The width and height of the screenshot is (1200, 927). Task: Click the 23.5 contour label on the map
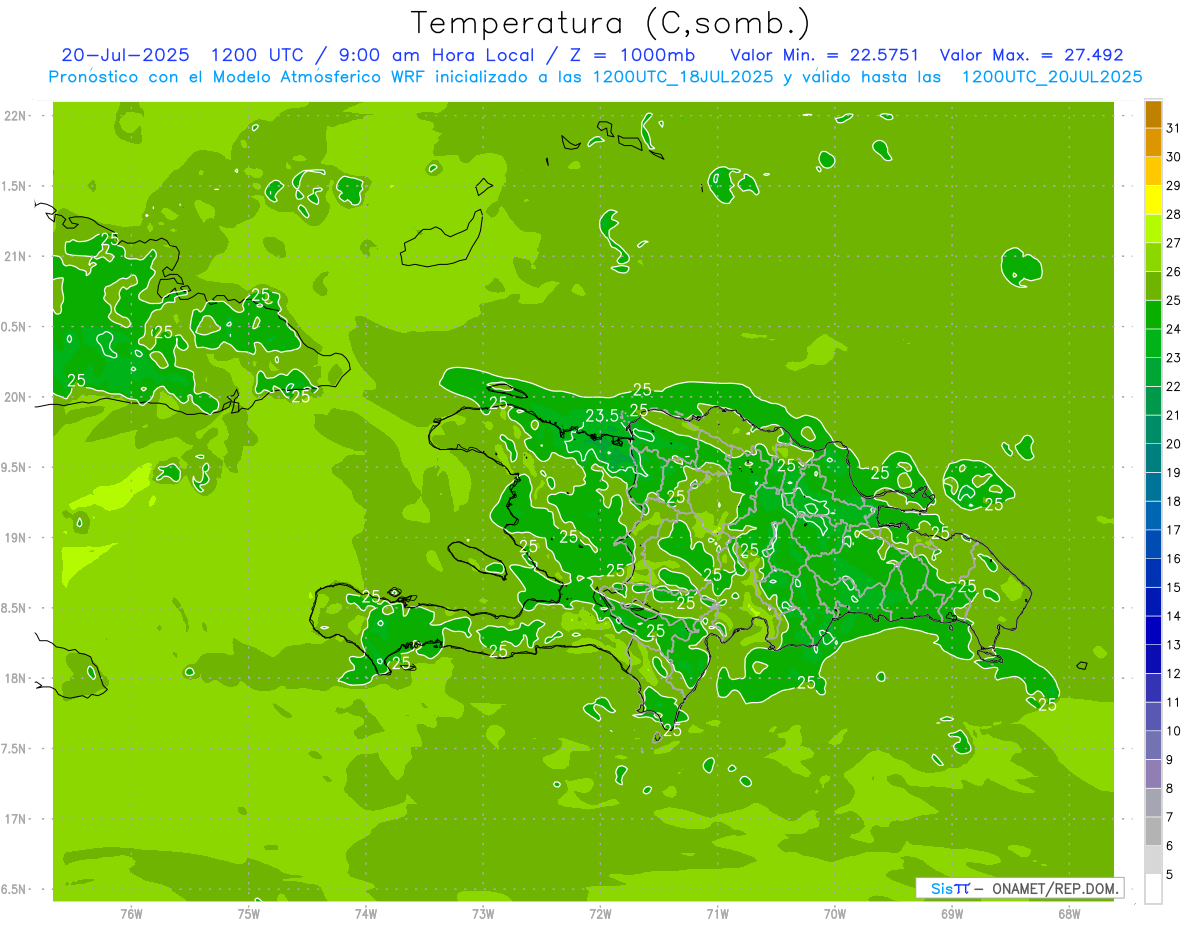[601, 415]
